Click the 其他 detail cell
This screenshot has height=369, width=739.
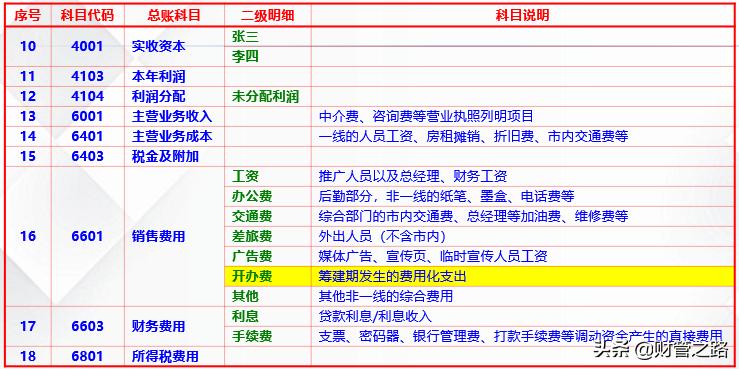[267, 296]
